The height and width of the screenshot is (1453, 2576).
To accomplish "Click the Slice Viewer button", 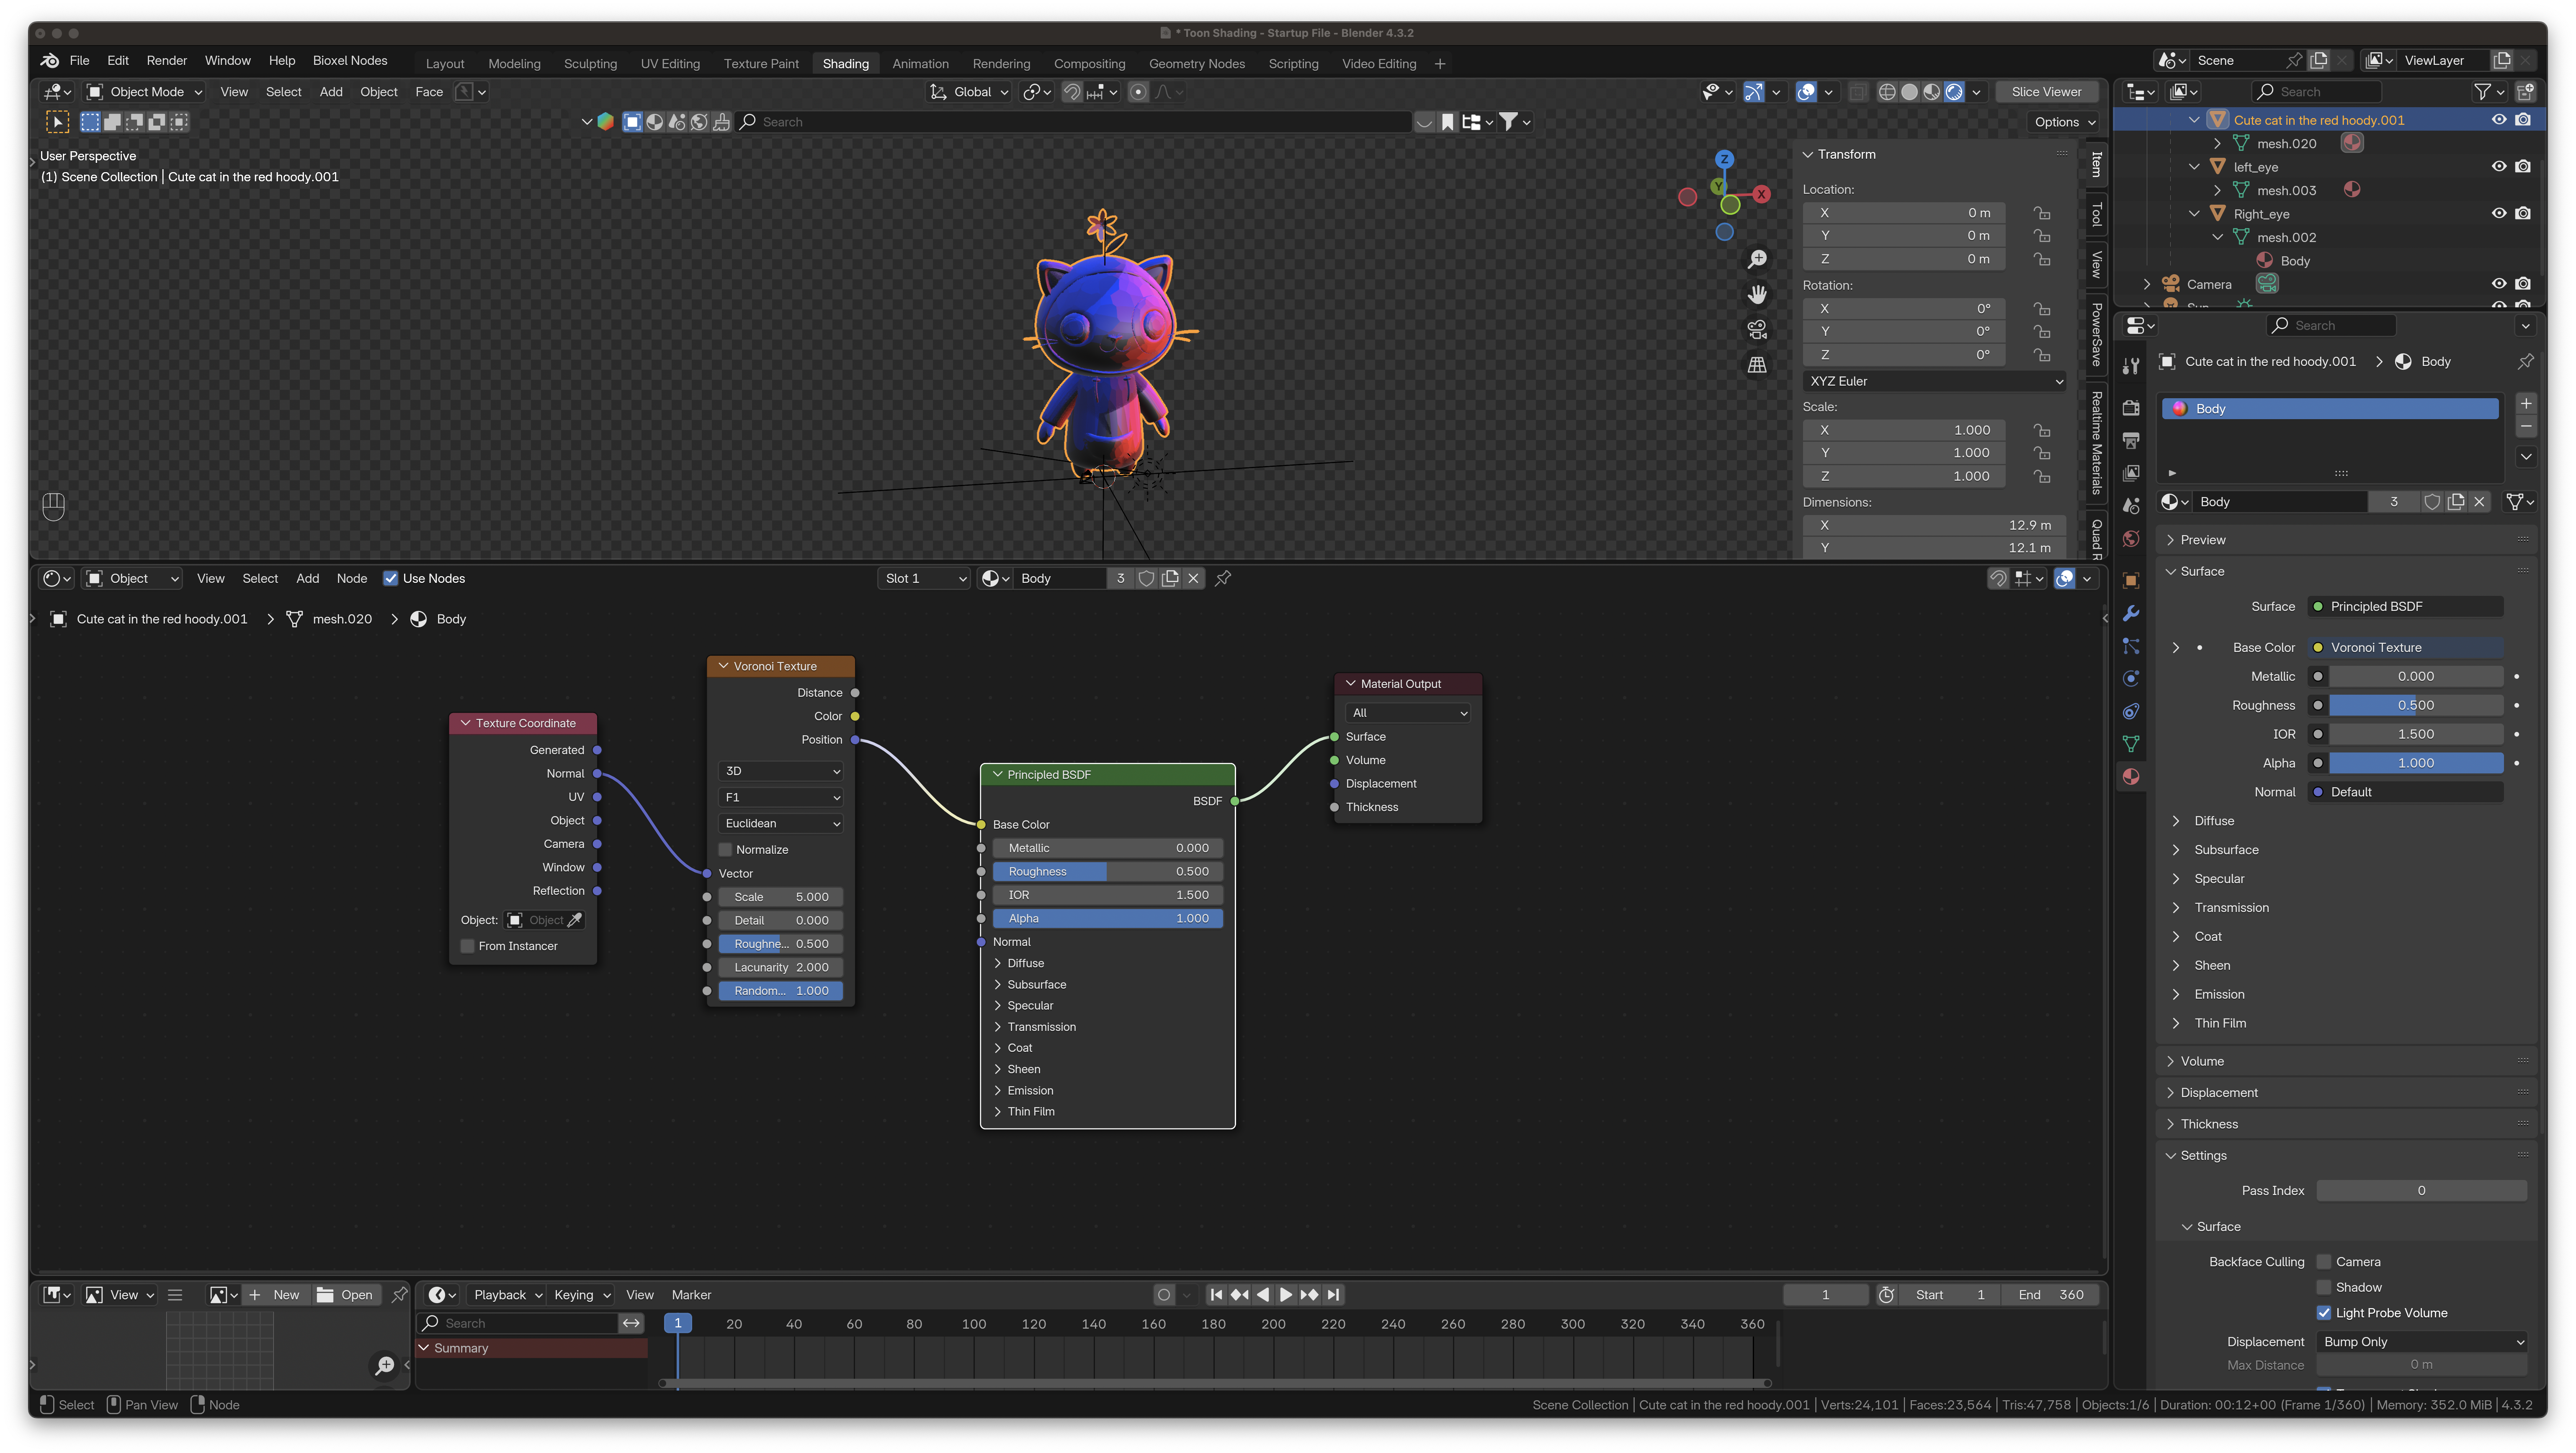I will [2046, 92].
